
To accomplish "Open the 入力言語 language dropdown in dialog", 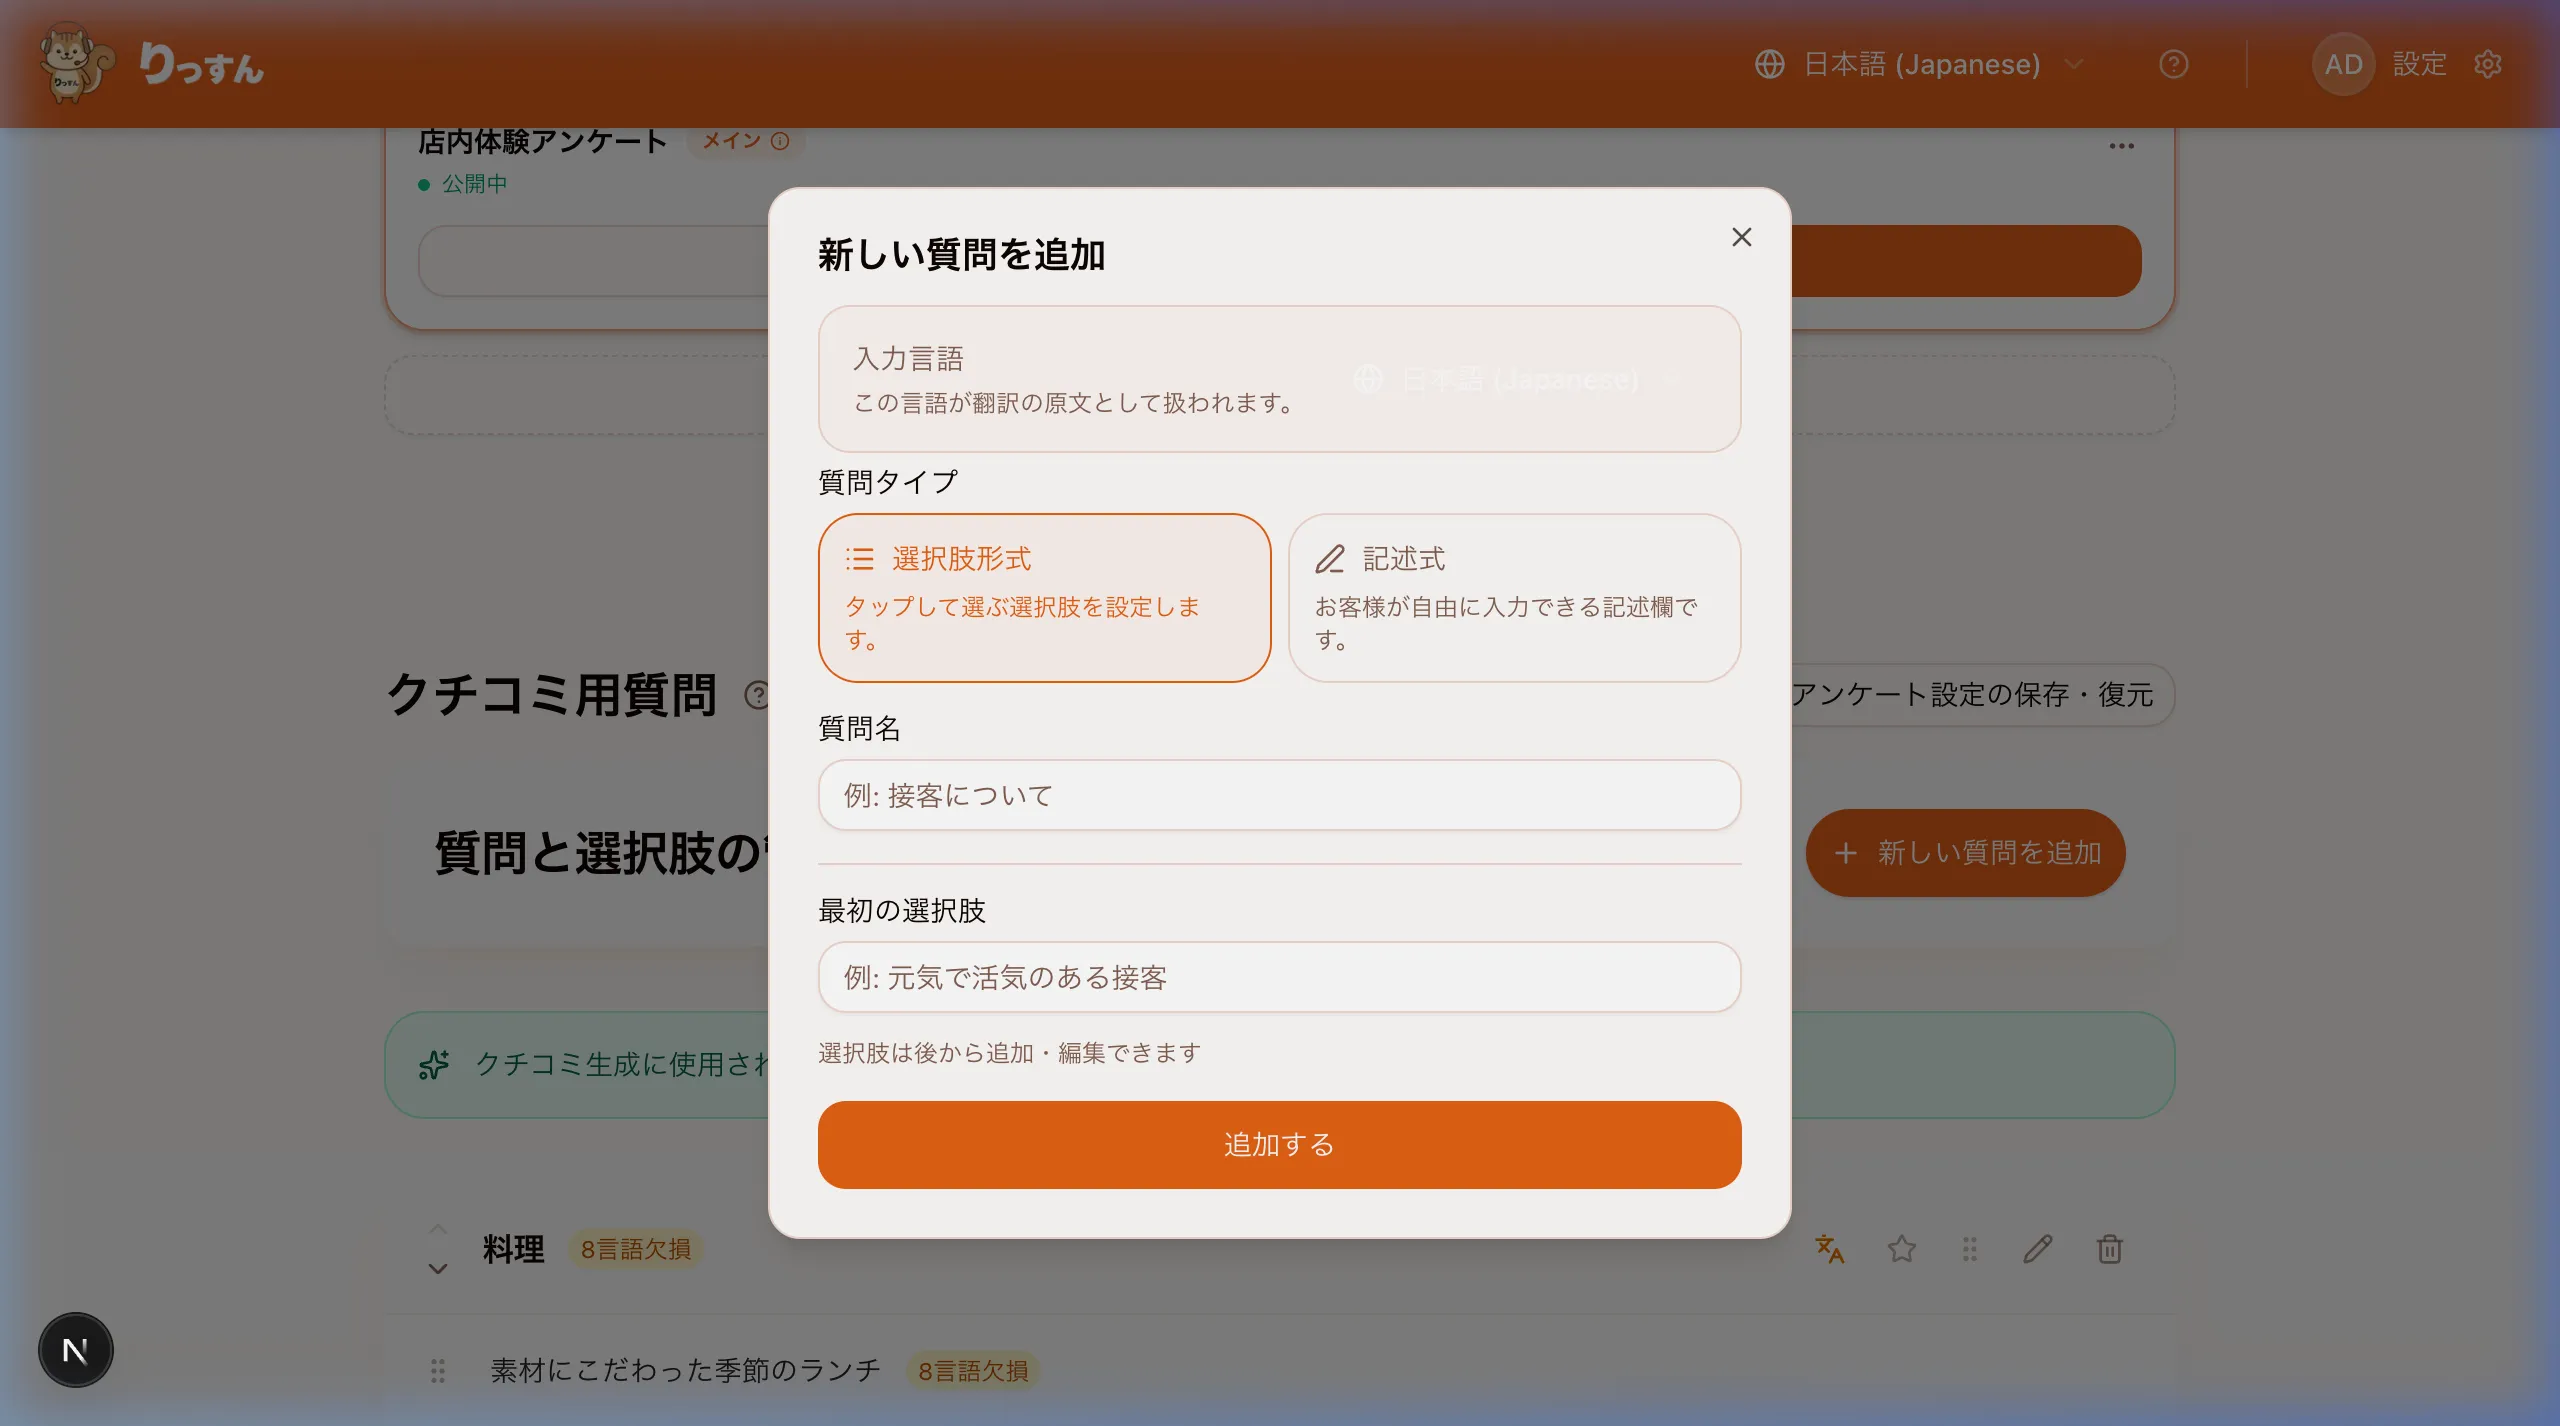I will (x=1518, y=379).
